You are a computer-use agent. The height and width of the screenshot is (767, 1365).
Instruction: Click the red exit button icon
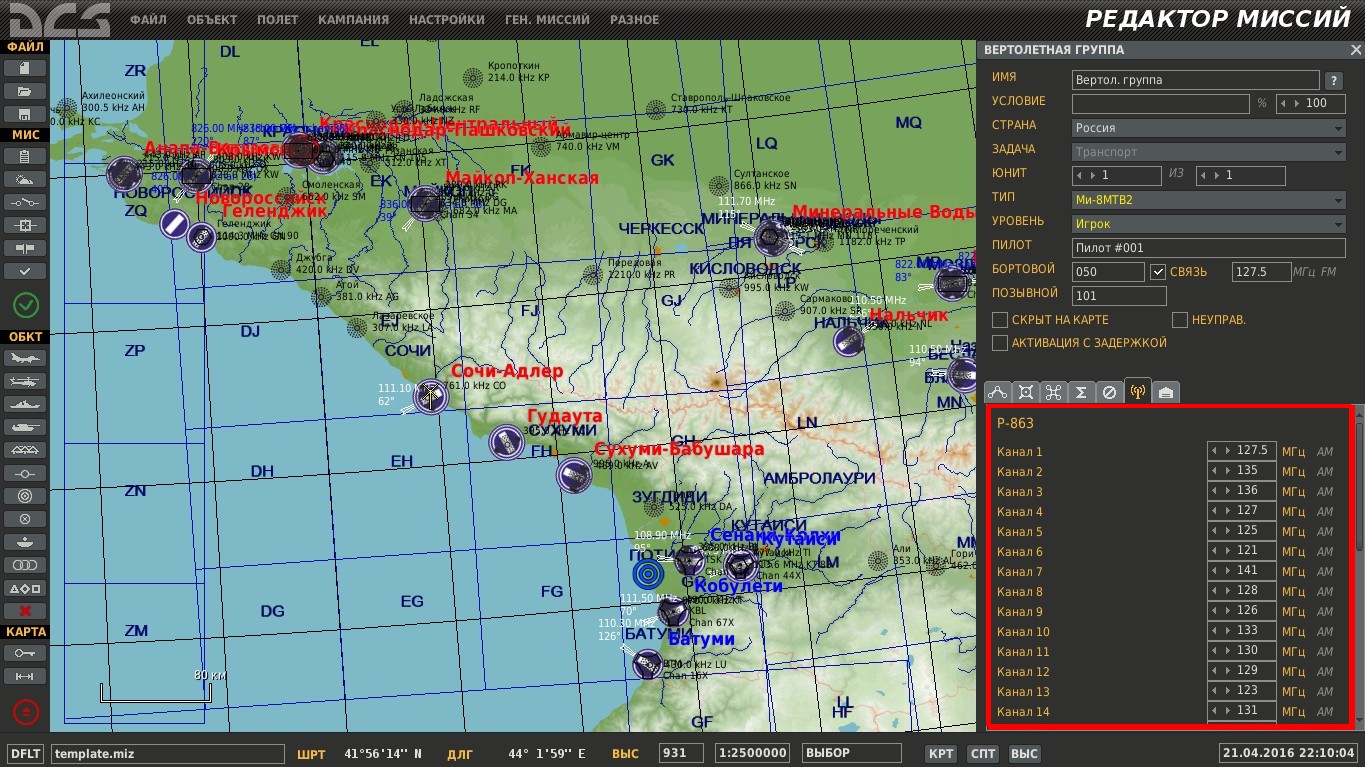pos(25,711)
